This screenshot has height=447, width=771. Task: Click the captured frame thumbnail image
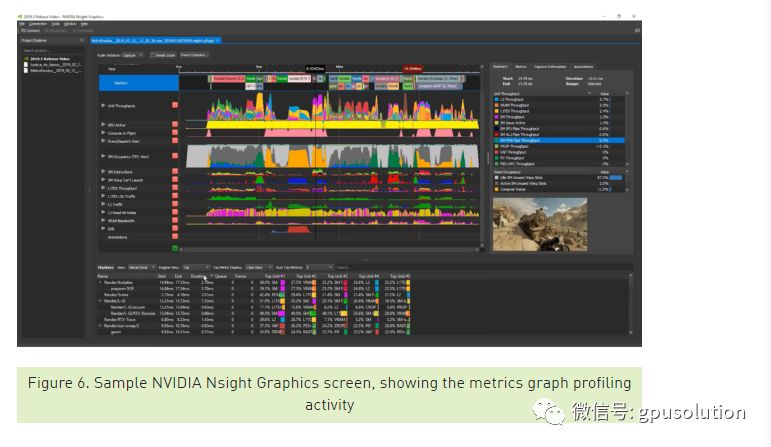(540, 224)
